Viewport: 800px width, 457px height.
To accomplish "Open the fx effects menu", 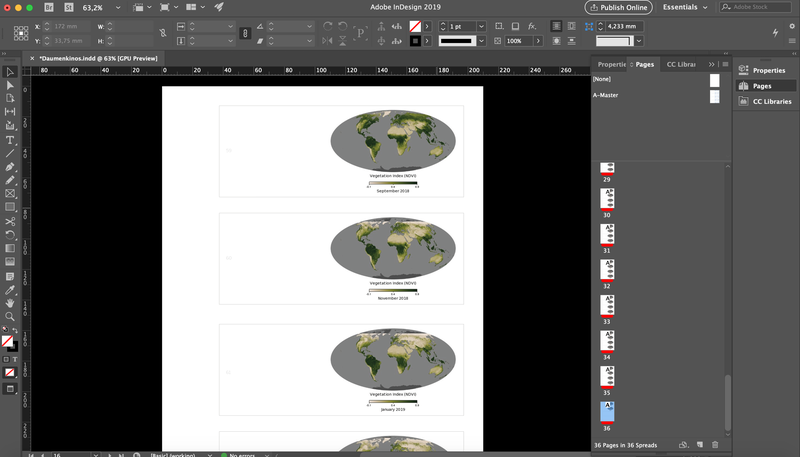I will (x=532, y=26).
